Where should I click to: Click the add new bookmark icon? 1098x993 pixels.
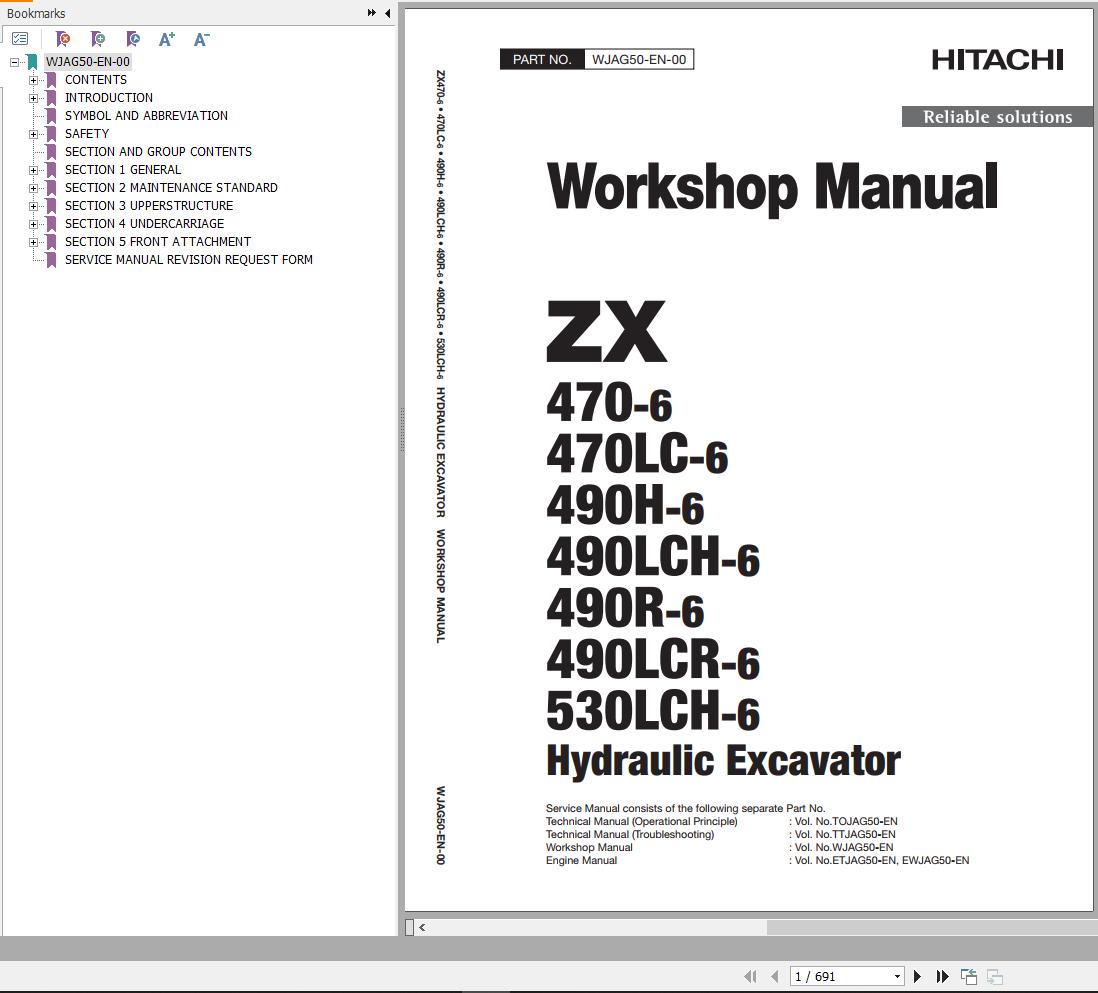pyautogui.click(x=97, y=39)
